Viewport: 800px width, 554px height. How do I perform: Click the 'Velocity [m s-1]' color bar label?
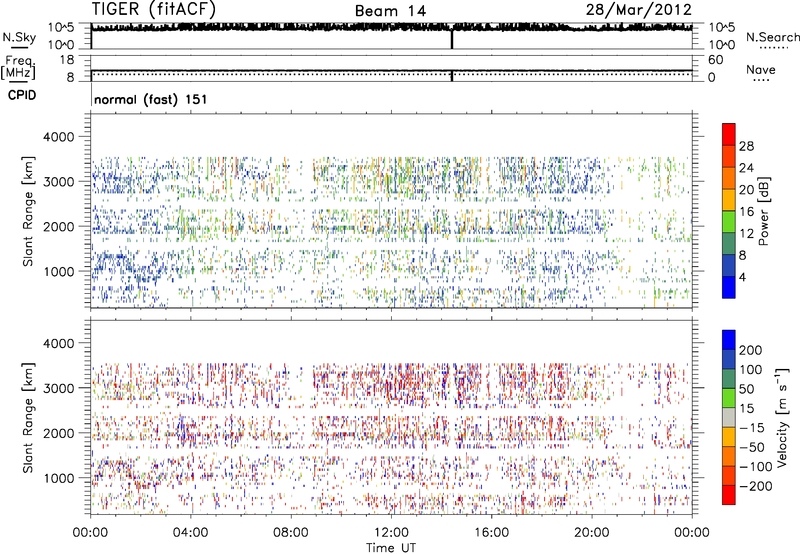point(782,417)
